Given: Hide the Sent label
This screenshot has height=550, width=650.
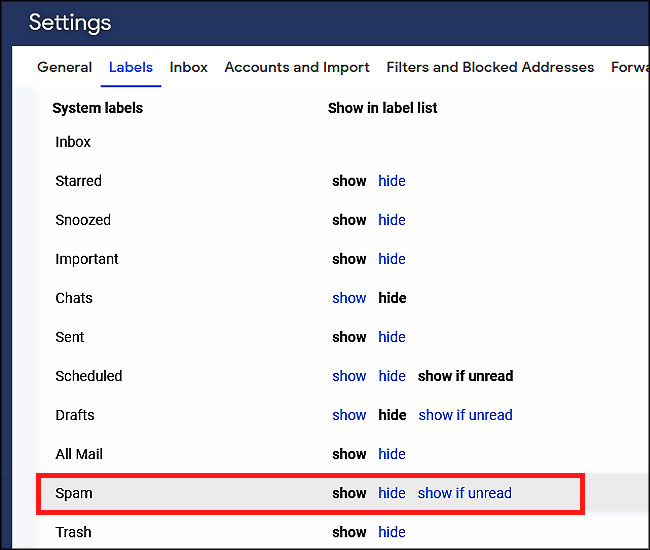Looking at the screenshot, I should click(392, 337).
